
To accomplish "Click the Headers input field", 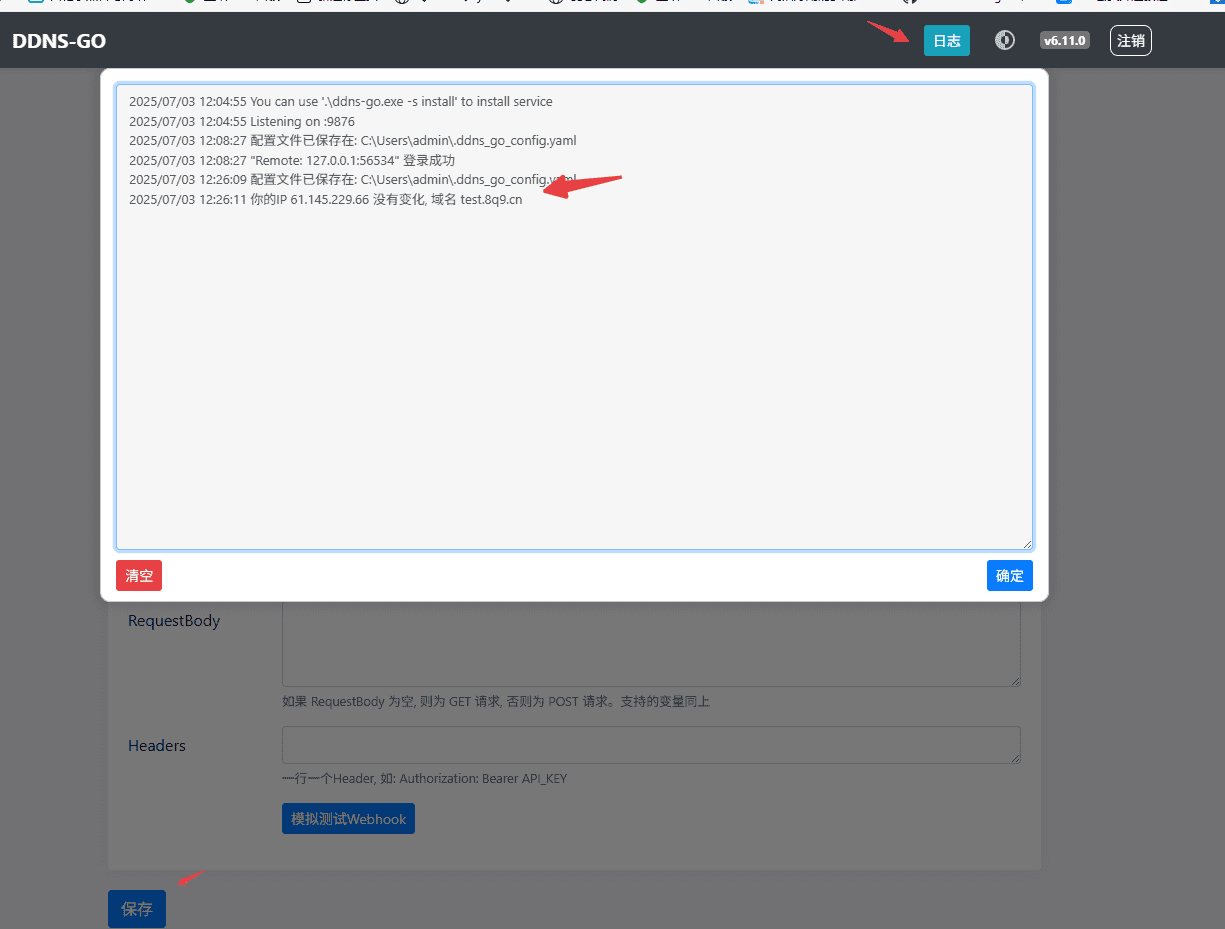I will (x=651, y=745).
